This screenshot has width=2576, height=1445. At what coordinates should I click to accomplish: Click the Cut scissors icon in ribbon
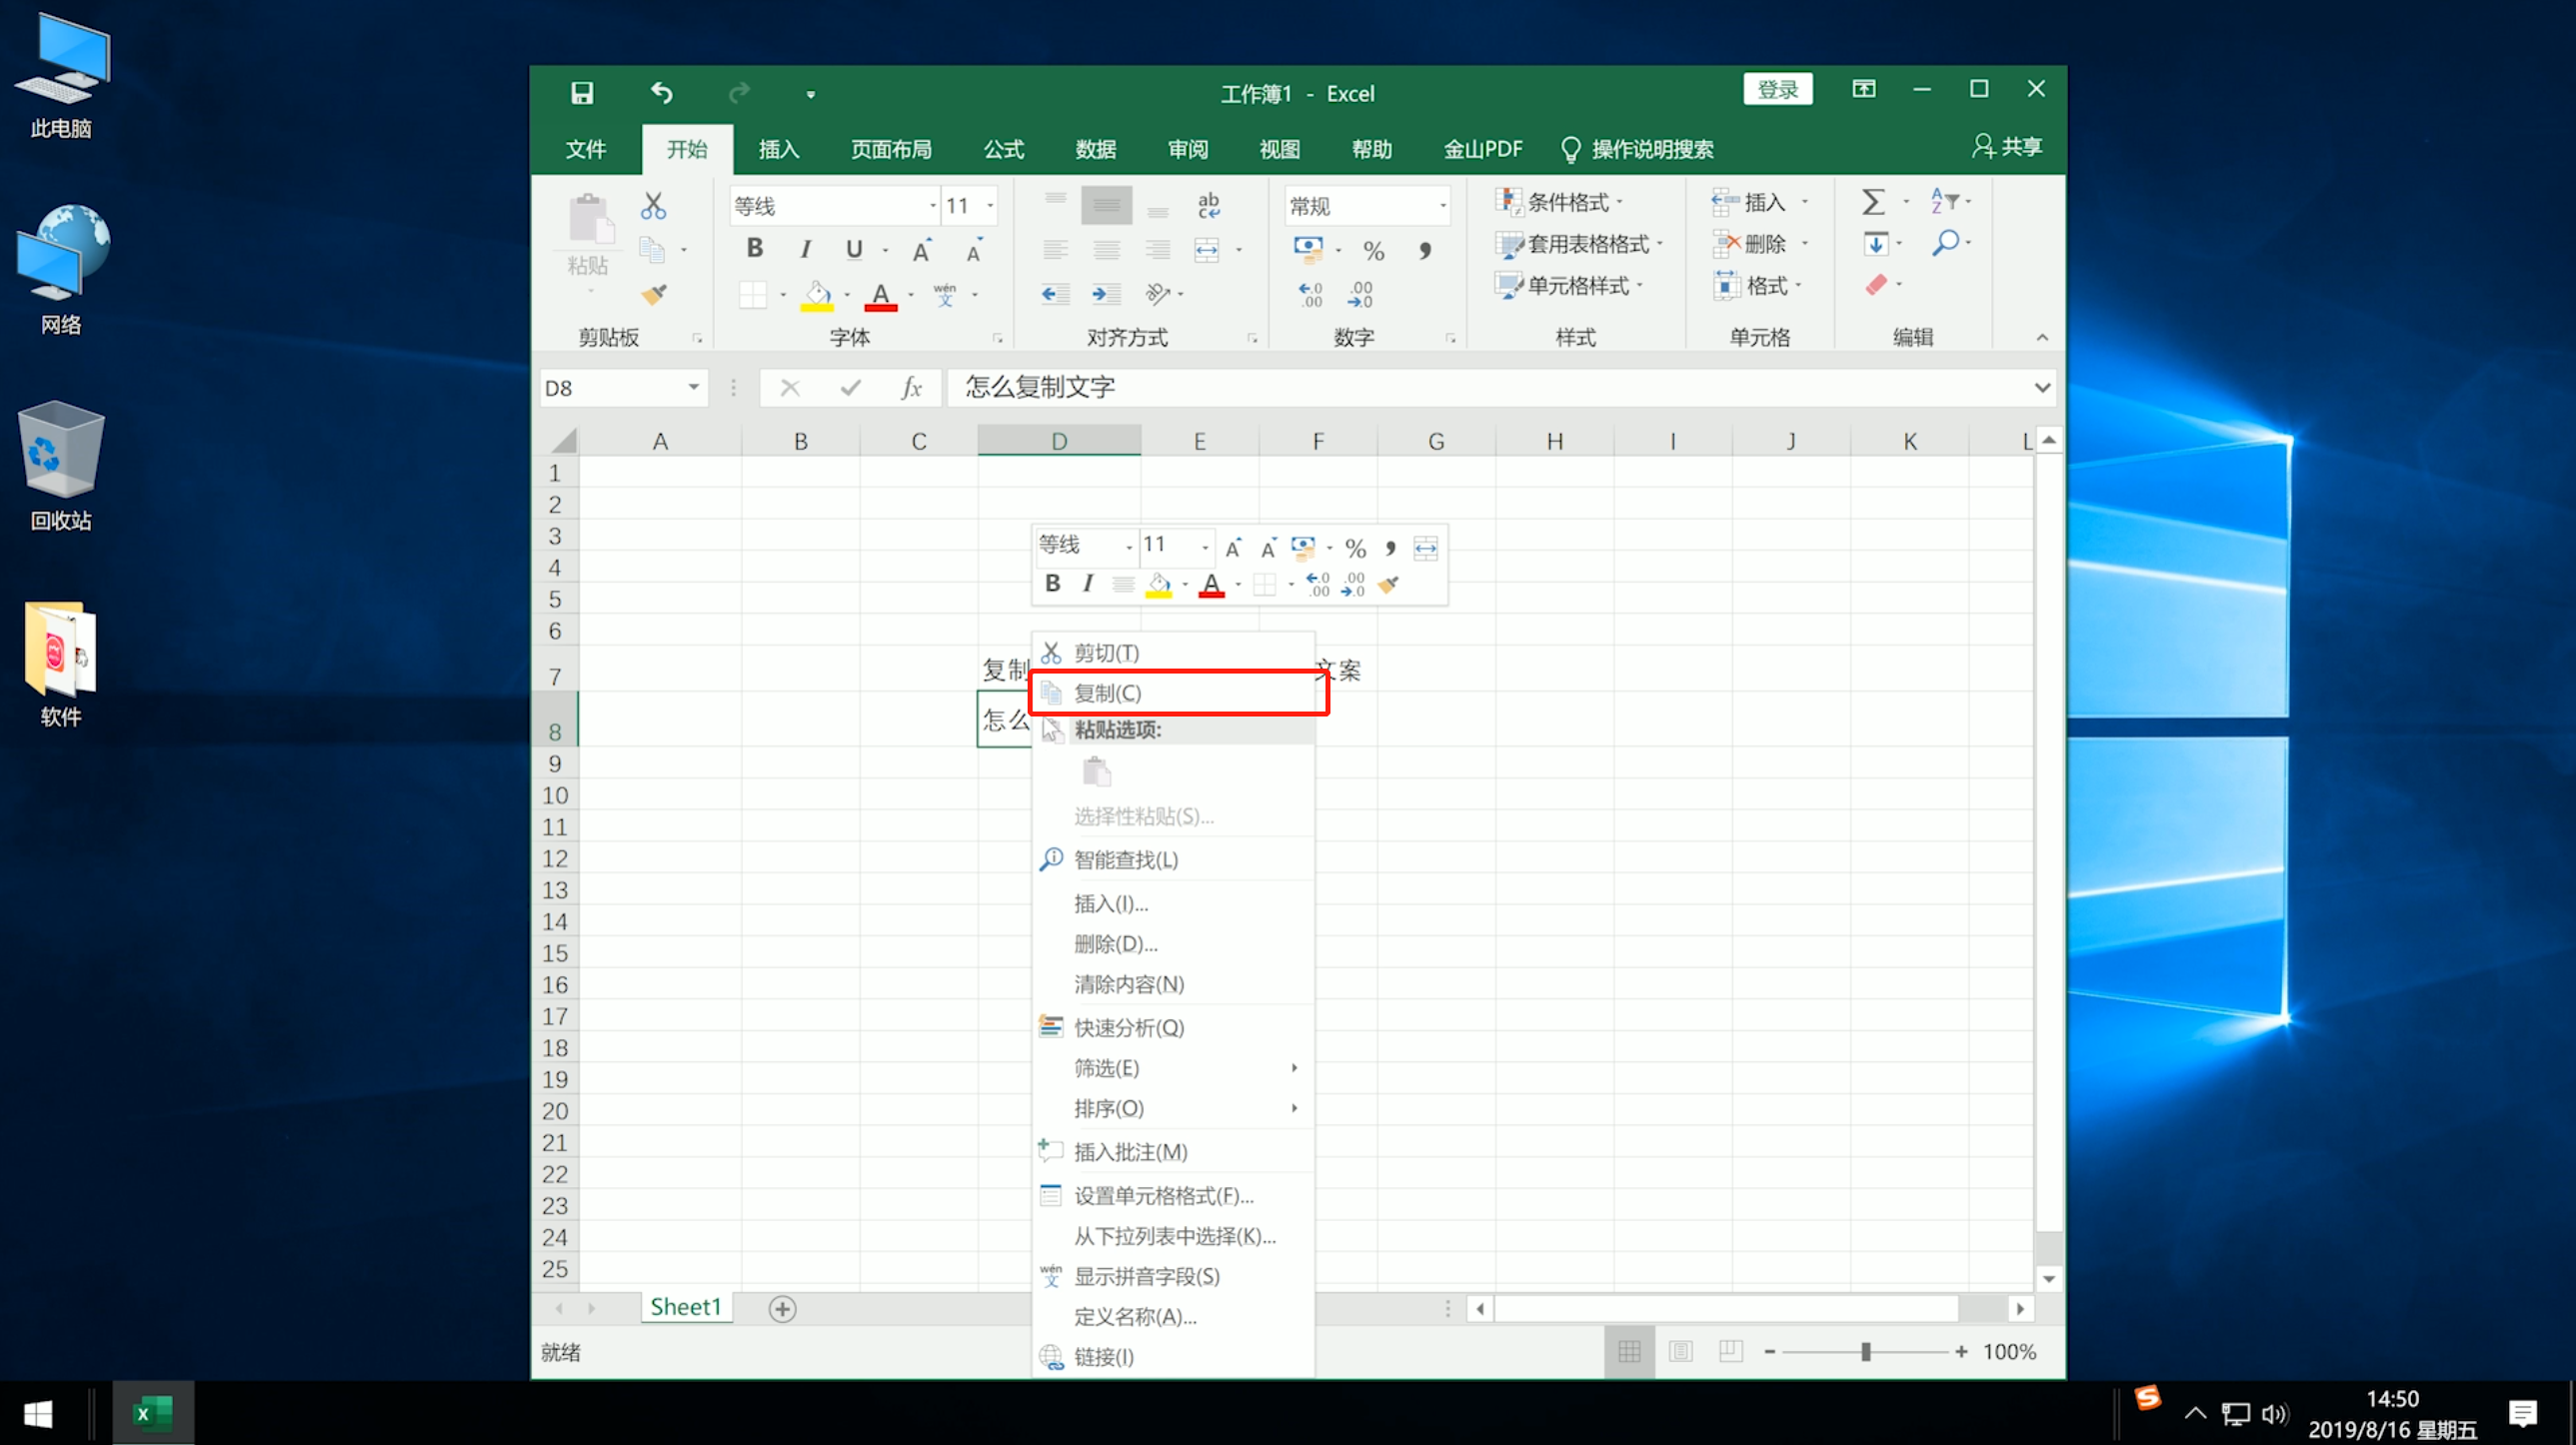[653, 206]
